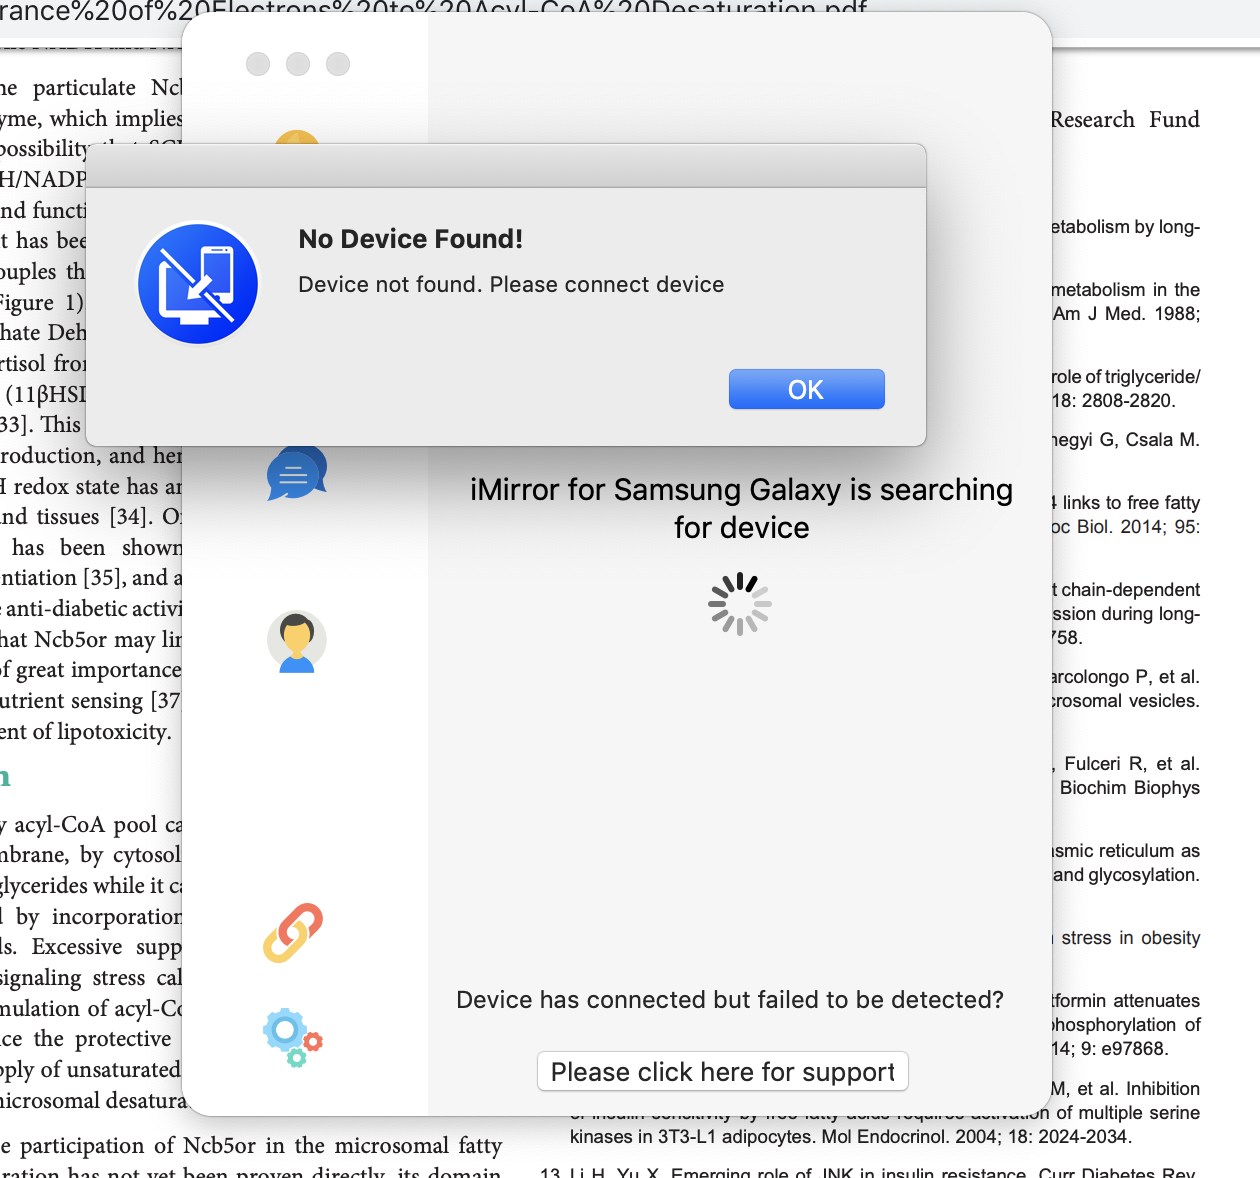Click the blue no-device alert icon
Viewport: 1260px width, 1178px height.
[198, 284]
